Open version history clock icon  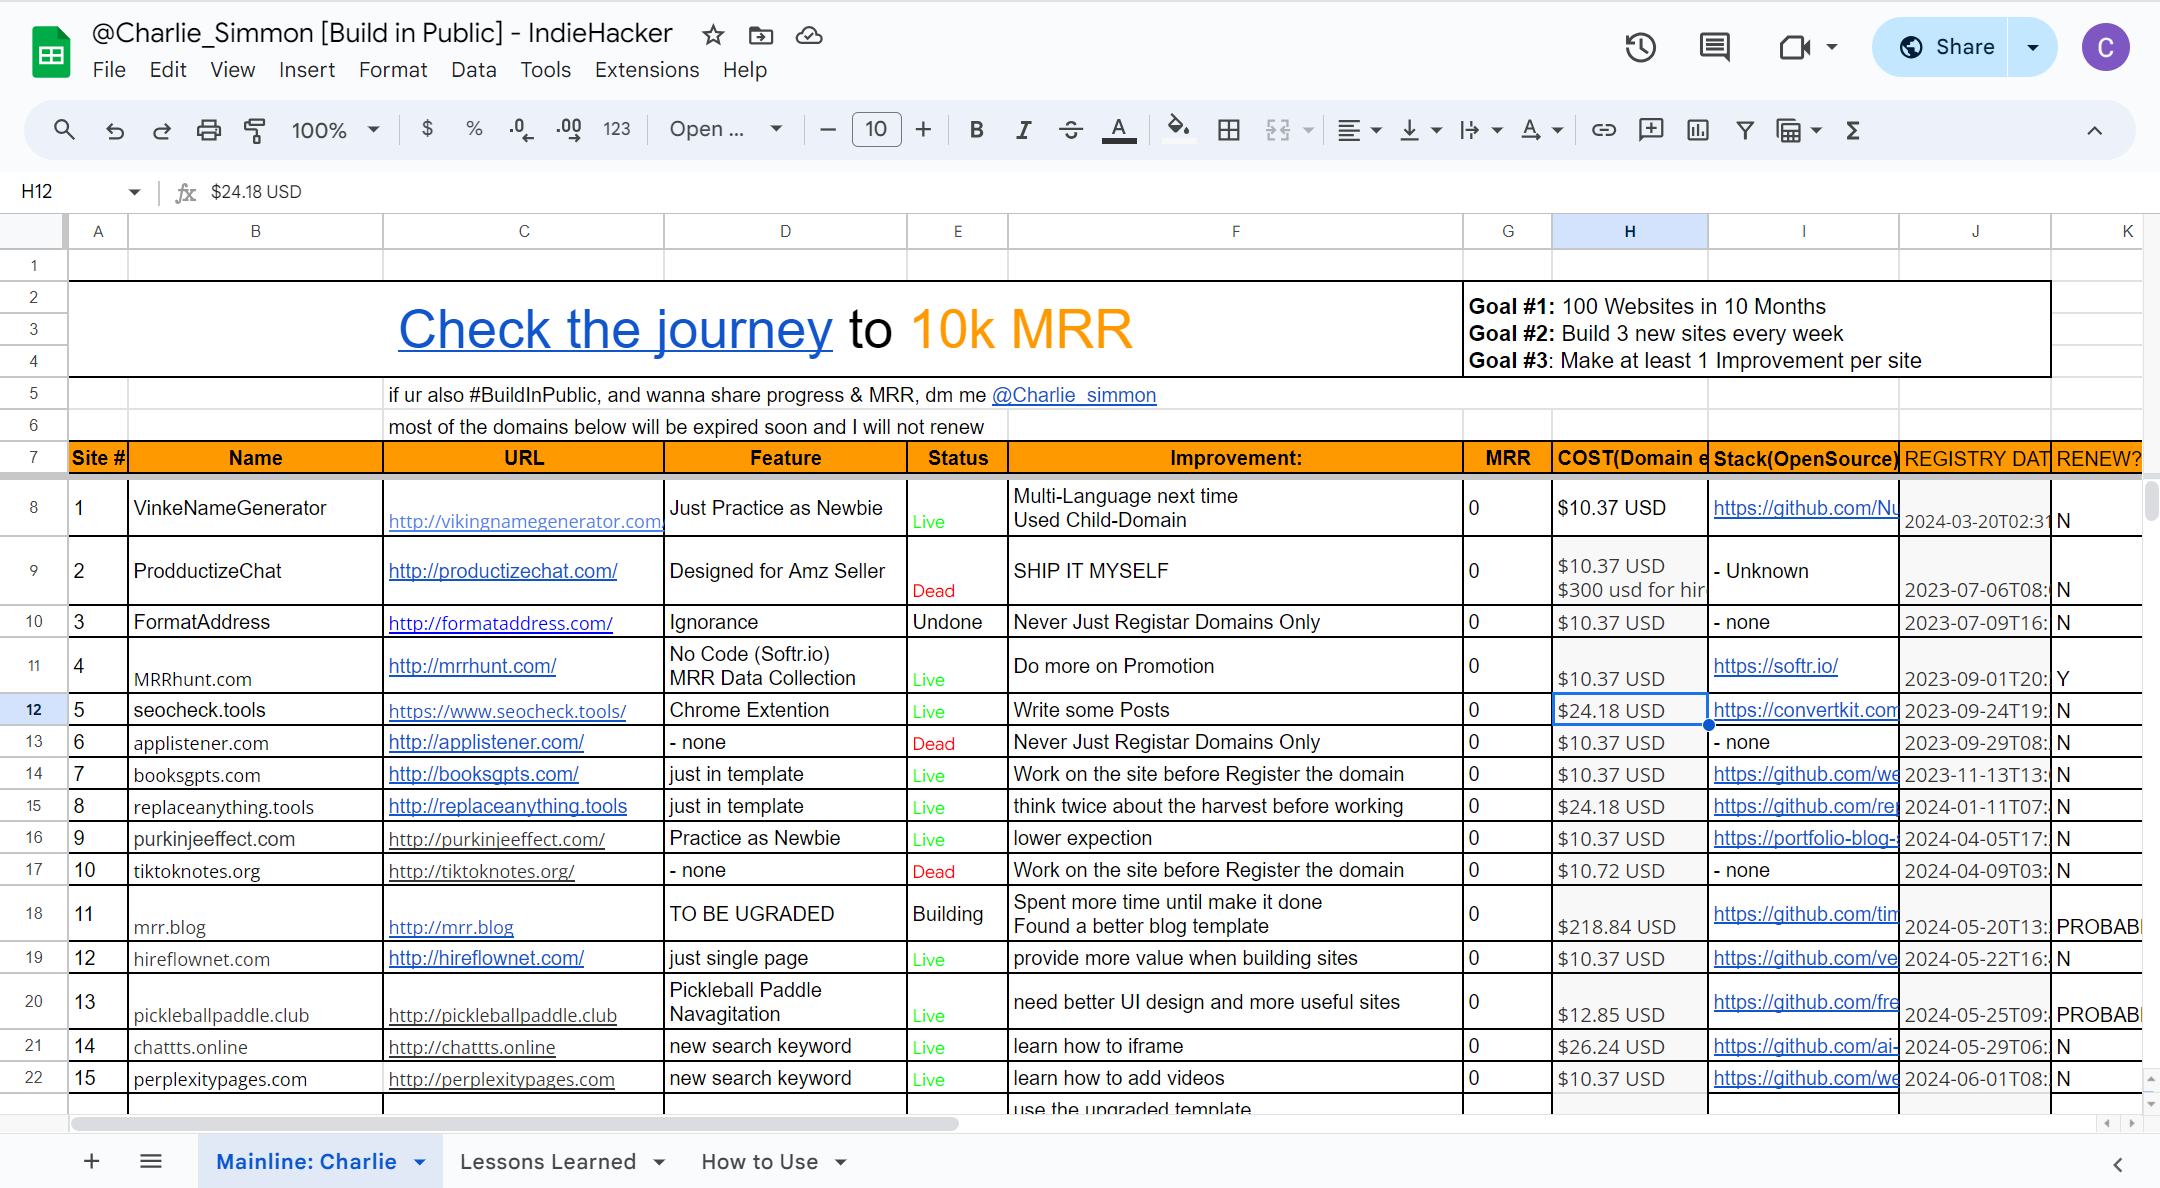point(1641,47)
